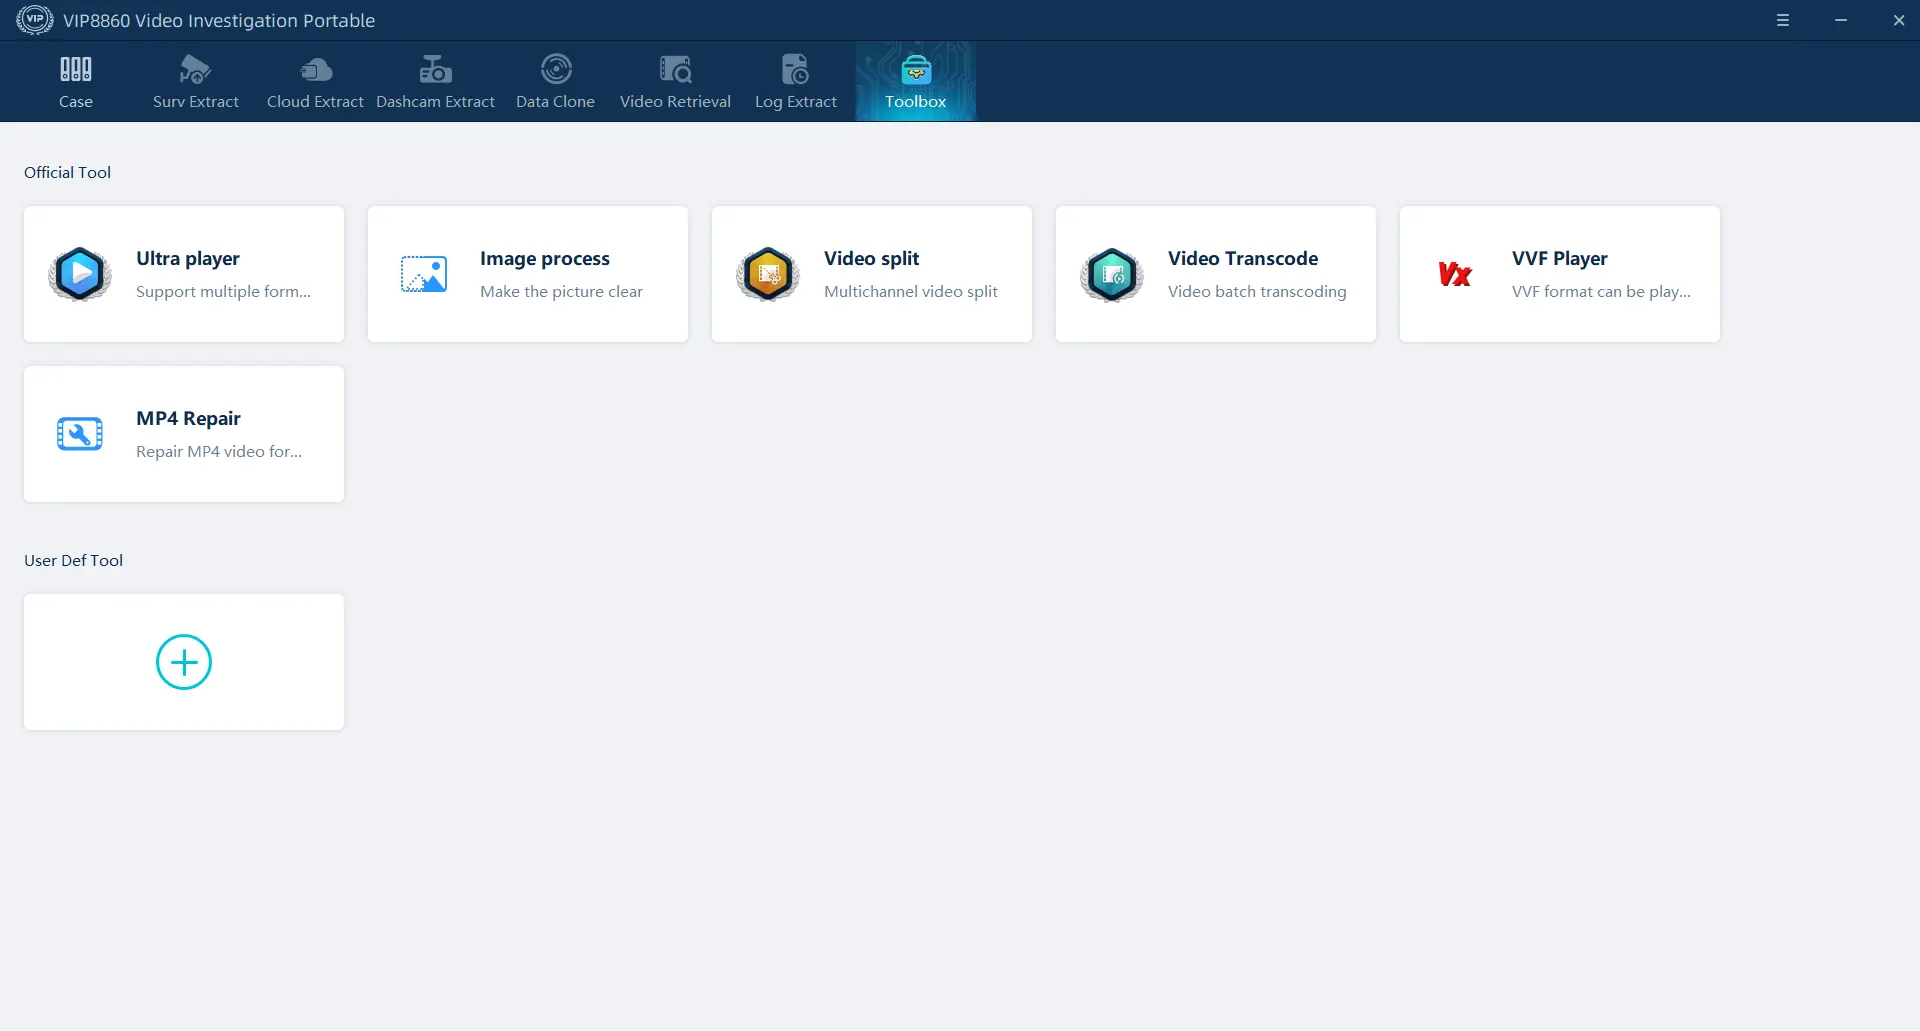
Task: Click the VIP logo in title bar
Action: coord(35,20)
